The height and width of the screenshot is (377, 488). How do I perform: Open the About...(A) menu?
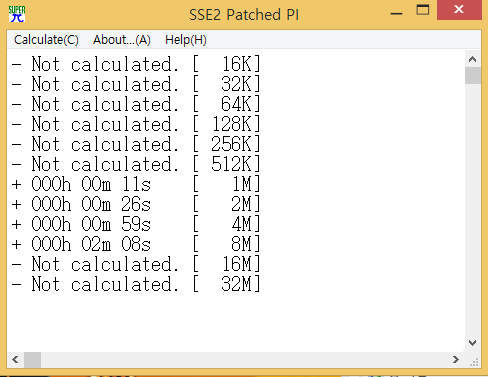click(x=122, y=40)
